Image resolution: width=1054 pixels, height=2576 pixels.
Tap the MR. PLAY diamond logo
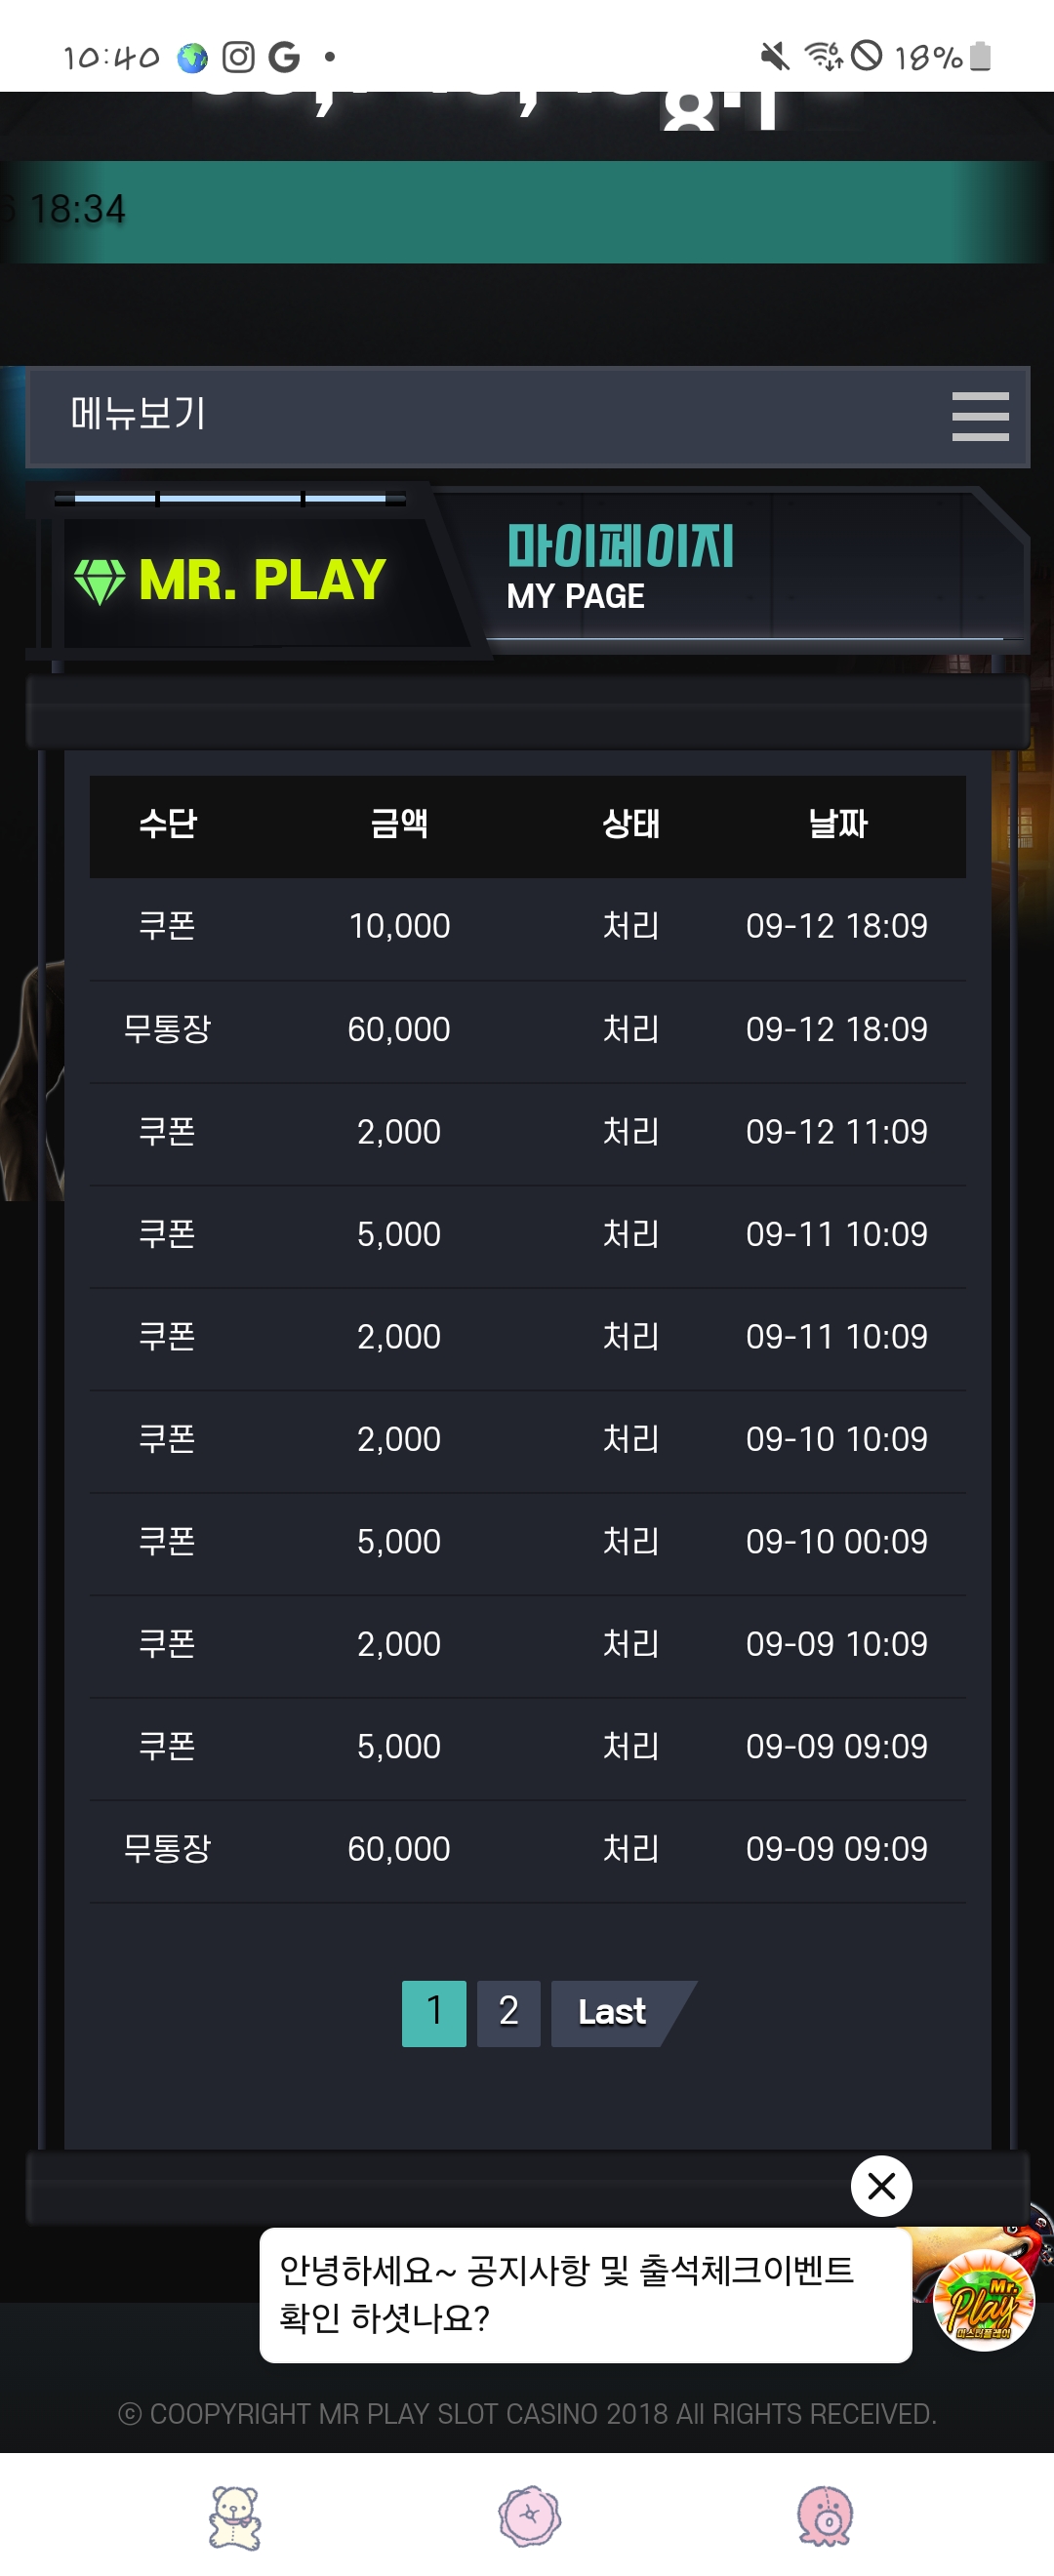pos(232,580)
